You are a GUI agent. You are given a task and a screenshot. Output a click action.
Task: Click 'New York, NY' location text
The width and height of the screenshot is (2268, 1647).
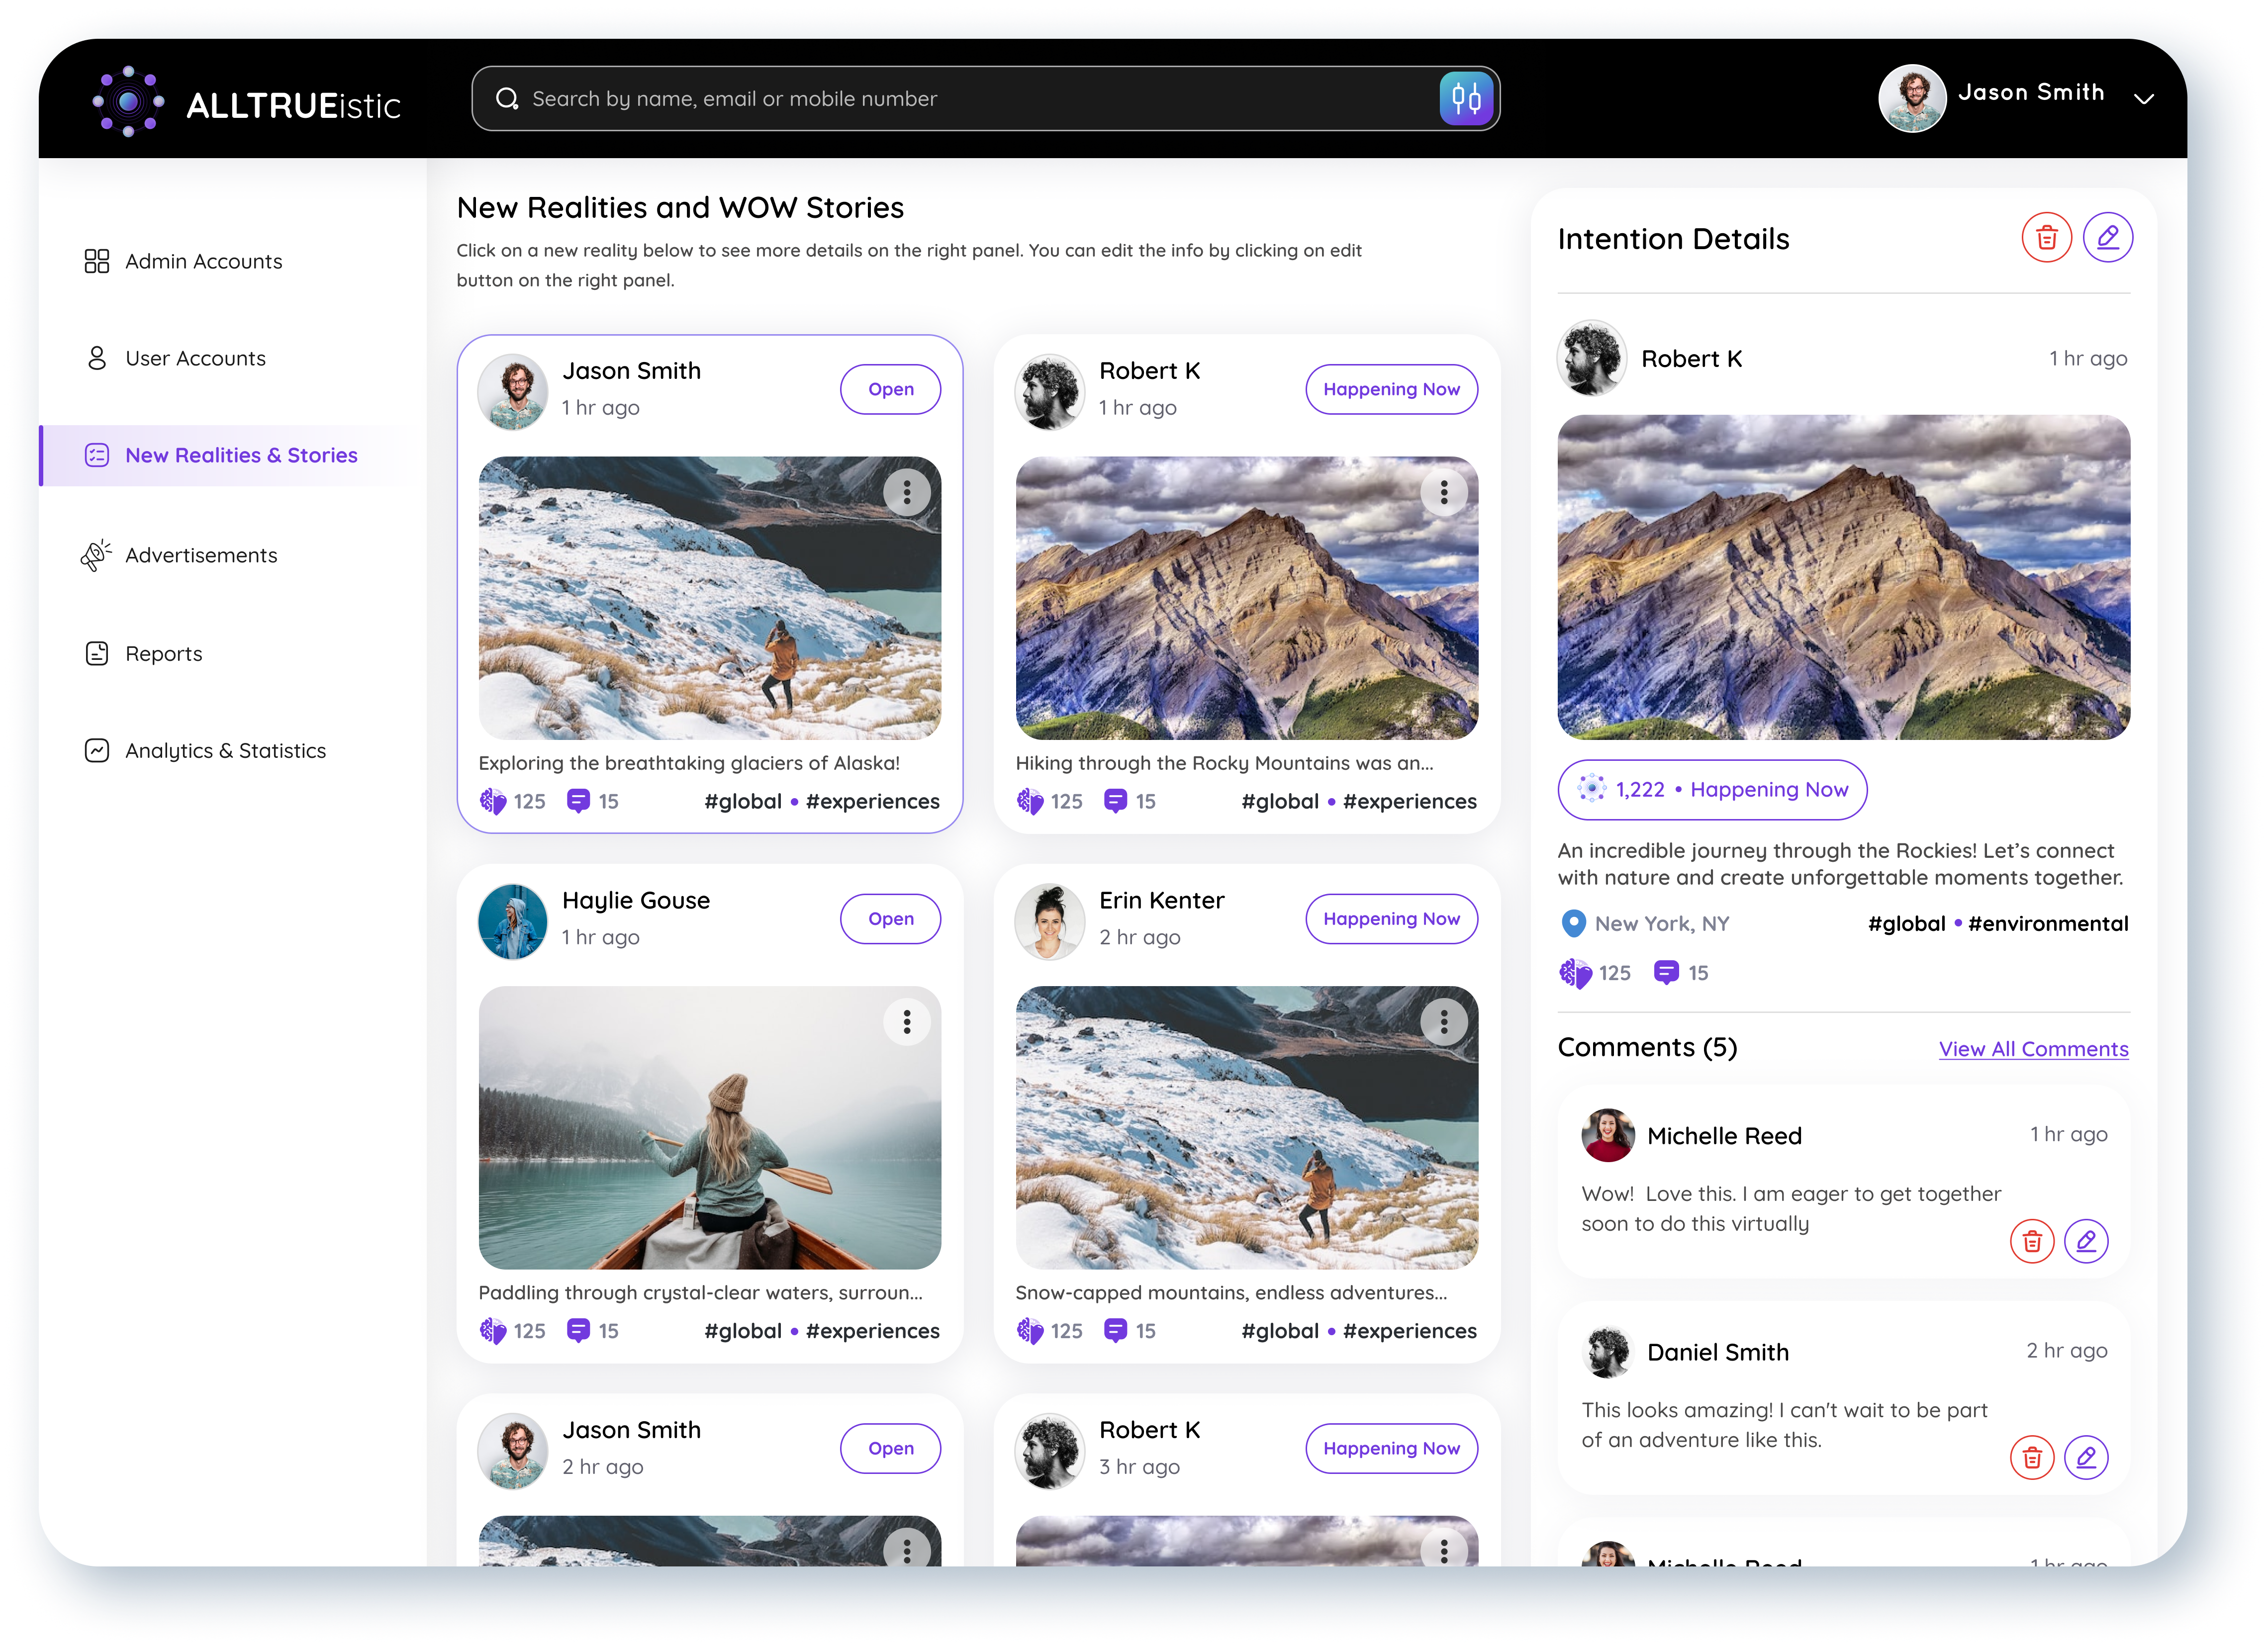coord(1661,923)
